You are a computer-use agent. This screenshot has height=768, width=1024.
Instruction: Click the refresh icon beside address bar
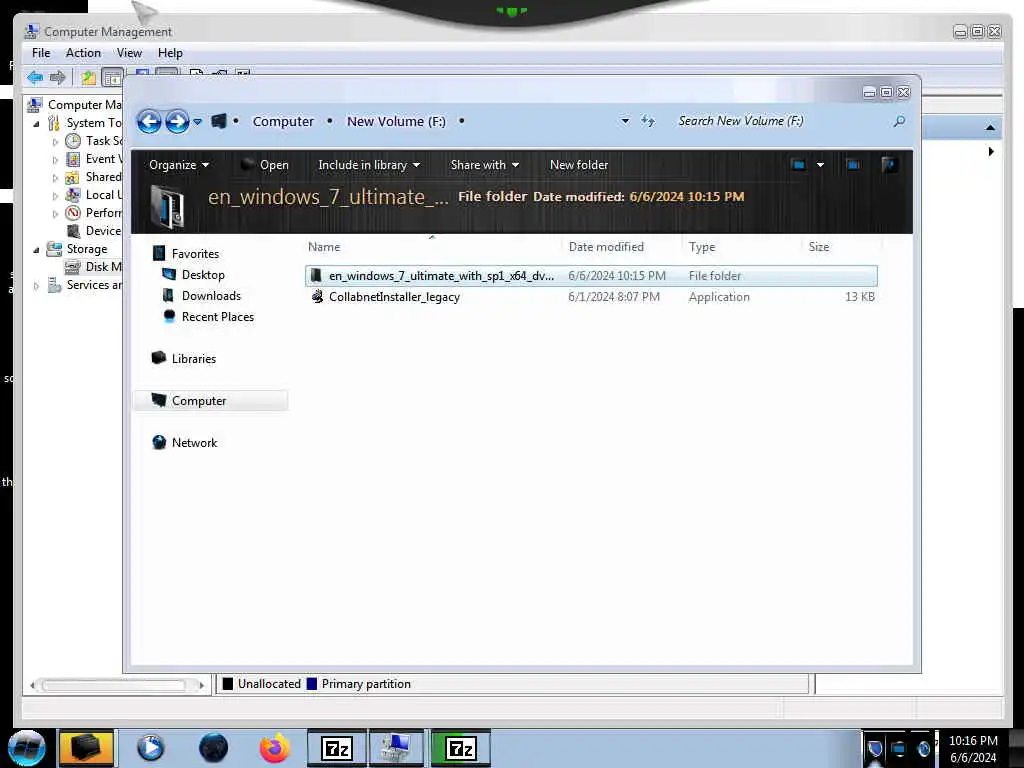tap(647, 121)
